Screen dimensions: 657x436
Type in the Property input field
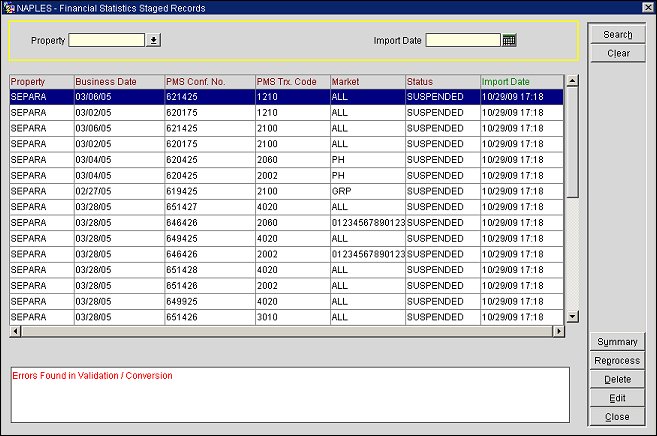106,41
